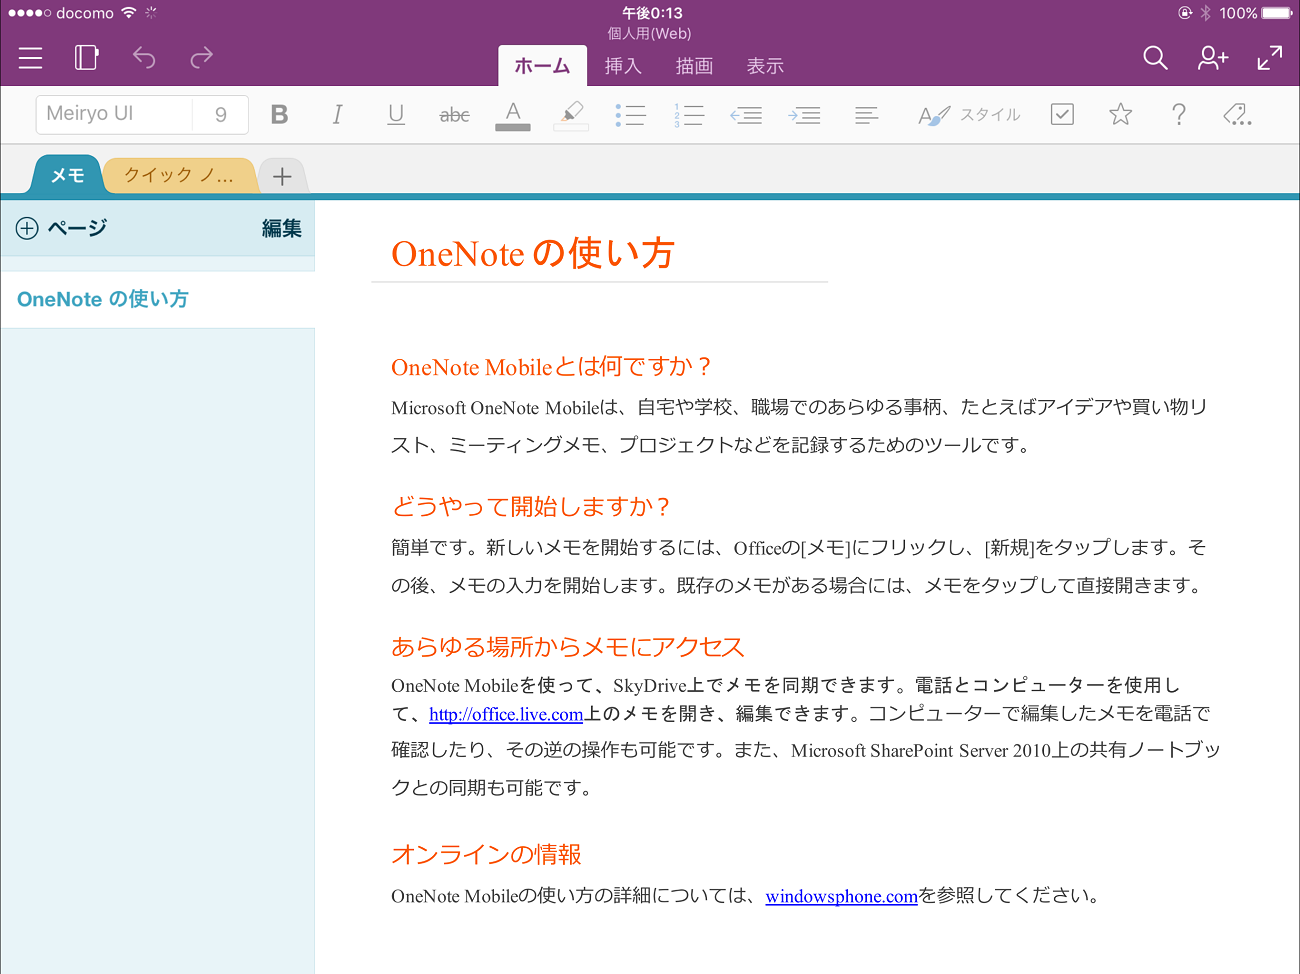Add a question mark tag

coord(1179,114)
